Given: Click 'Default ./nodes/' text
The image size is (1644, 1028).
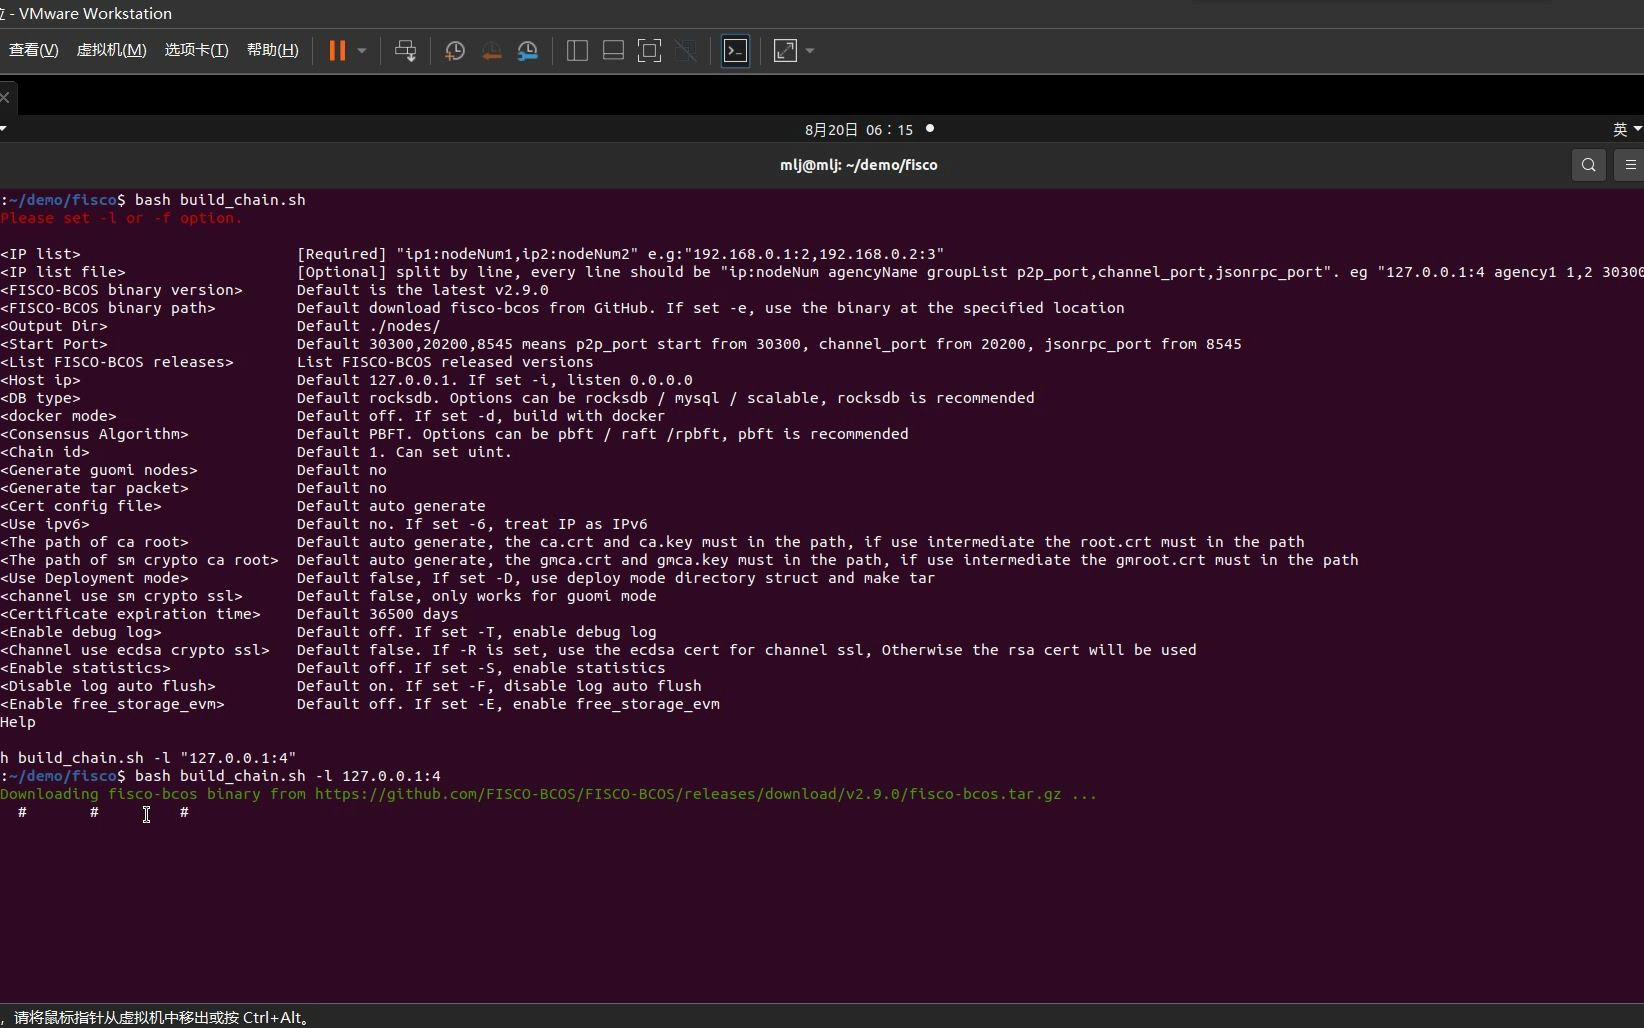Looking at the screenshot, I should [x=368, y=326].
